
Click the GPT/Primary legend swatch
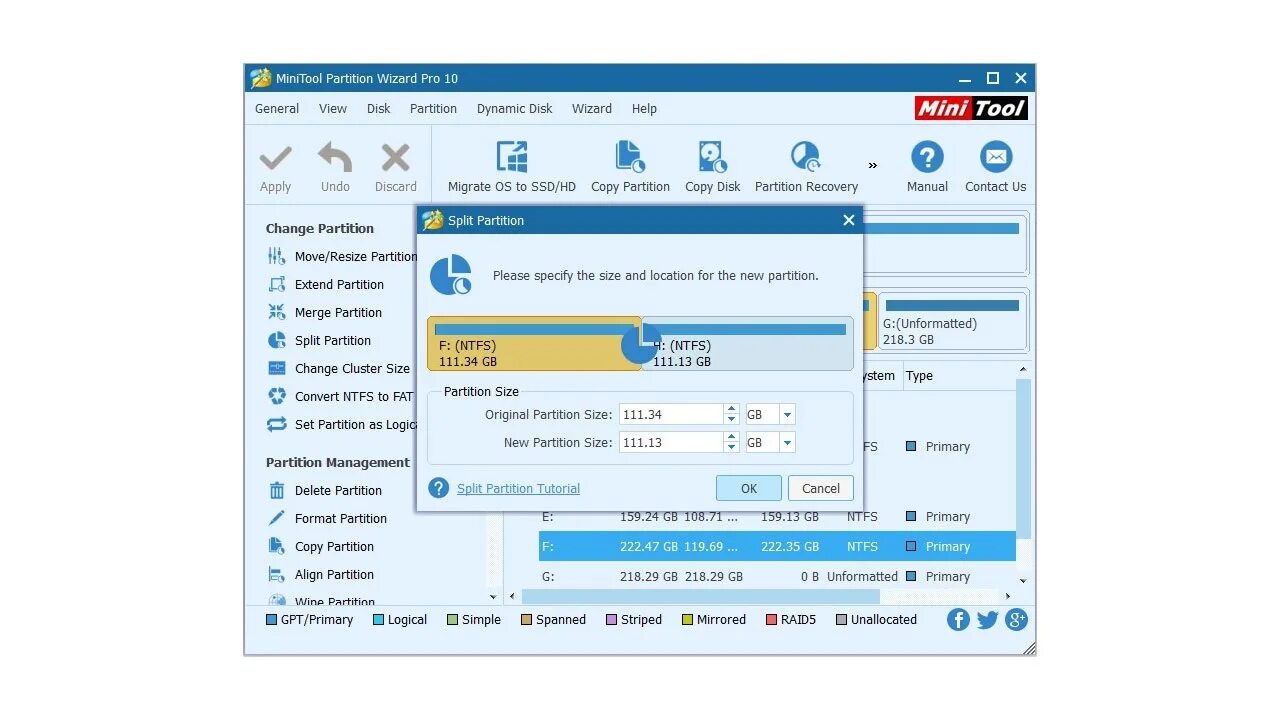tap(271, 620)
